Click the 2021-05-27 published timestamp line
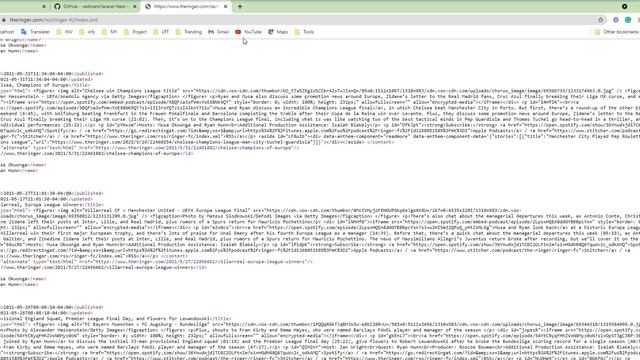Viewport: 640px width, 360px height. click(52, 193)
